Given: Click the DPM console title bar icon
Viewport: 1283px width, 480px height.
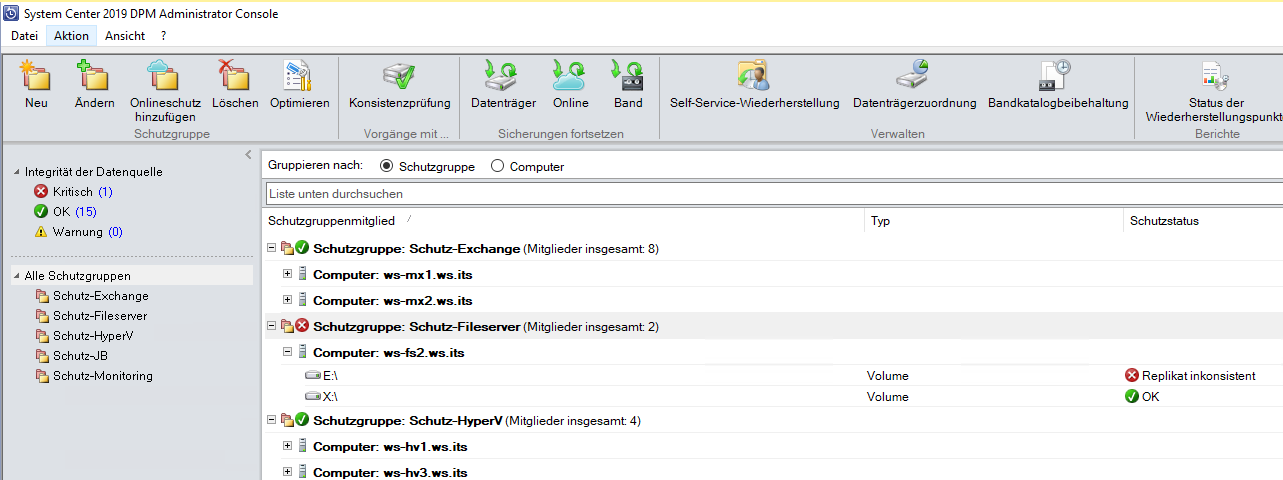Looking at the screenshot, I should click(x=11, y=14).
